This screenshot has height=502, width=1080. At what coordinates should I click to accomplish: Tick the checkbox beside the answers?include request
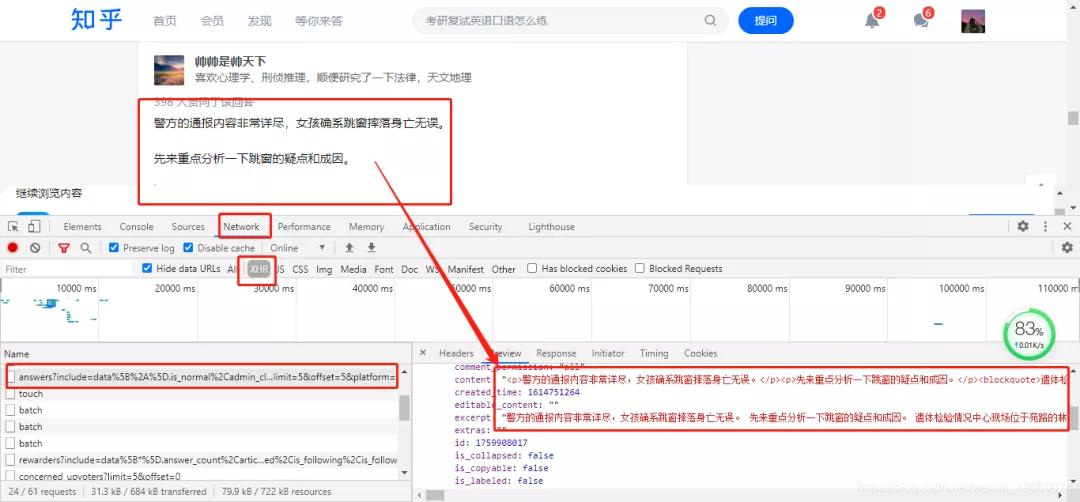click(x=10, y=377)
